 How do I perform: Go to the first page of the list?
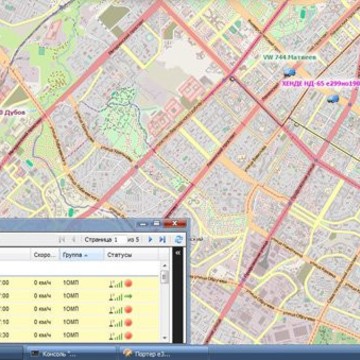(x=62, y=239)
